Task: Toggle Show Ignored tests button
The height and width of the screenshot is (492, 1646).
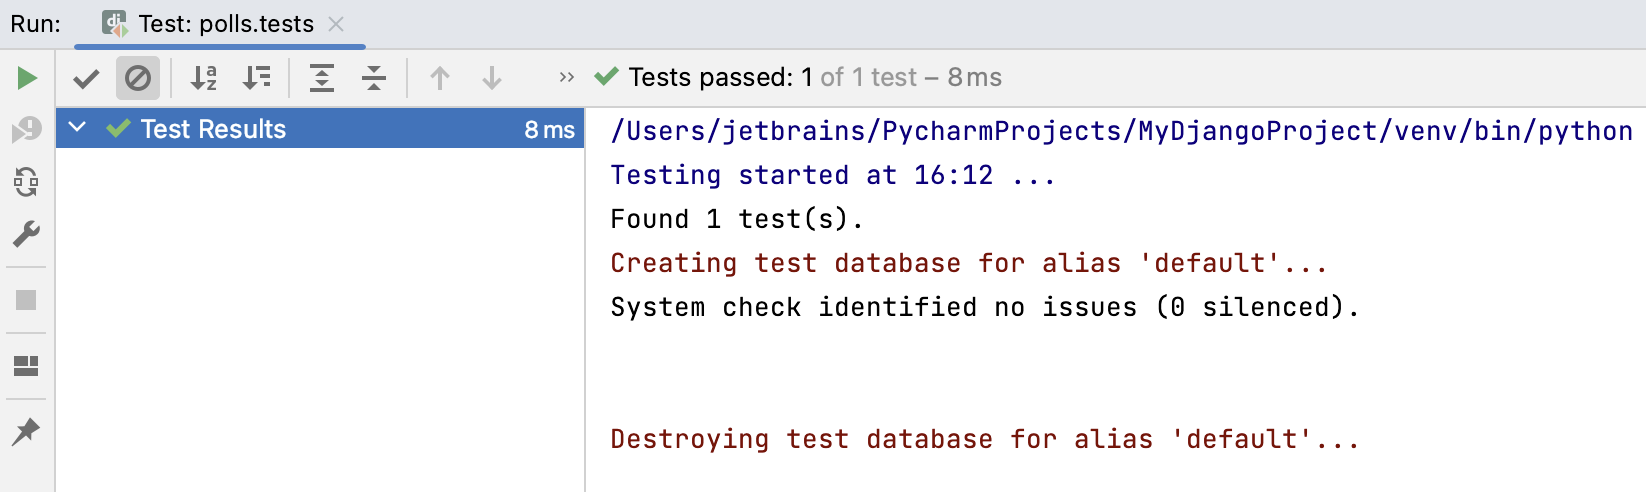Action: (138, 78)
